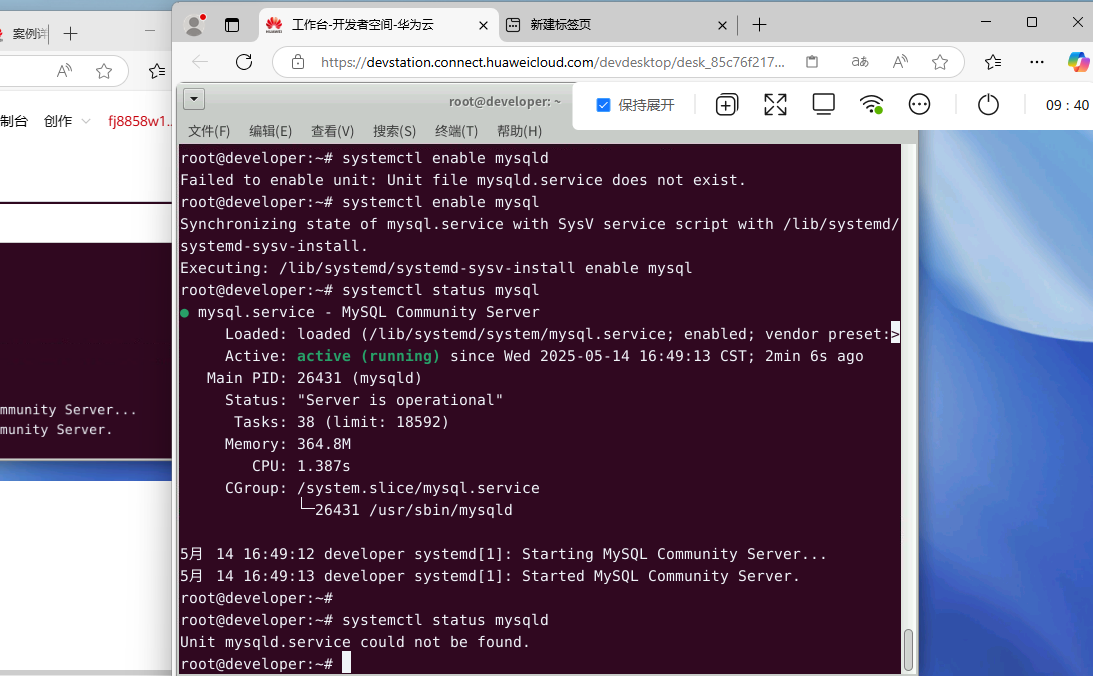Click the back navigation arrow
This screenshot has width=1093, height=676.
[200, 62]
